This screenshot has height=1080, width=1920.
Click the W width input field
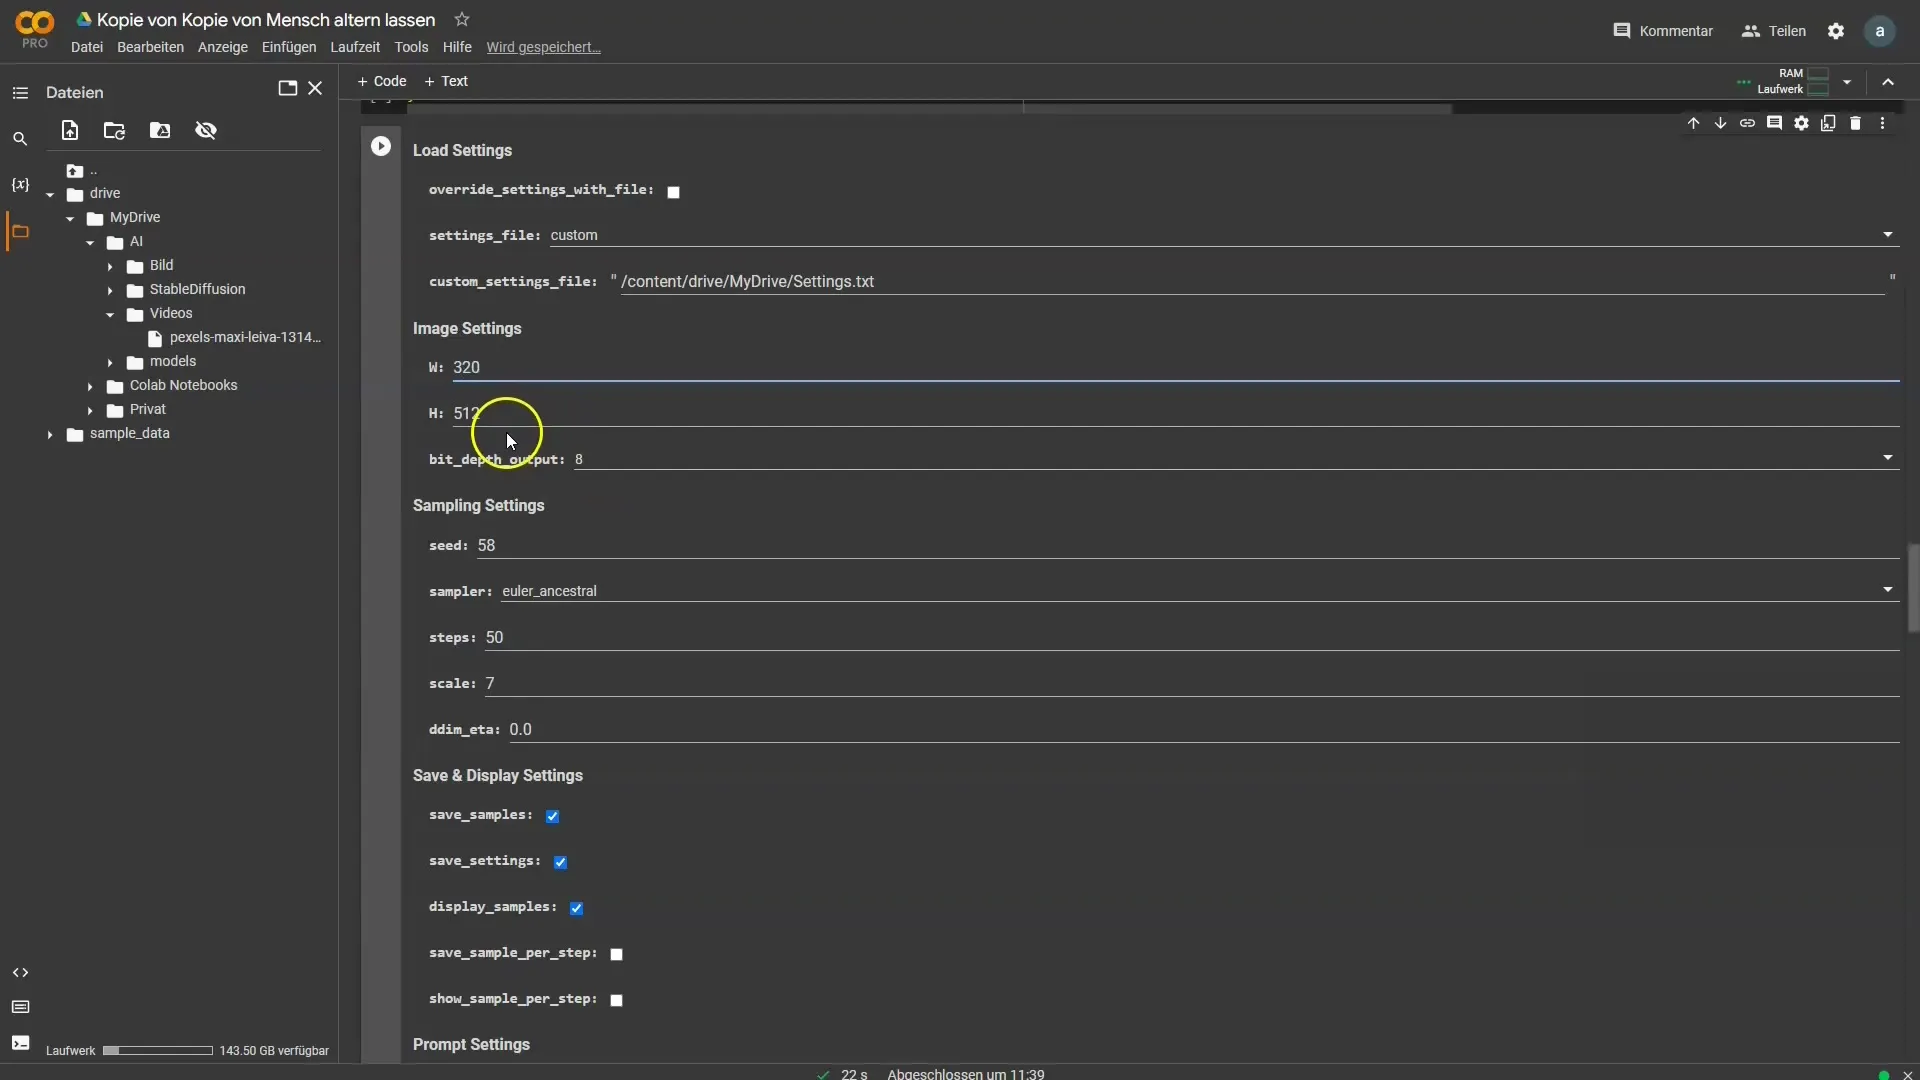[x=1175, y=367]
